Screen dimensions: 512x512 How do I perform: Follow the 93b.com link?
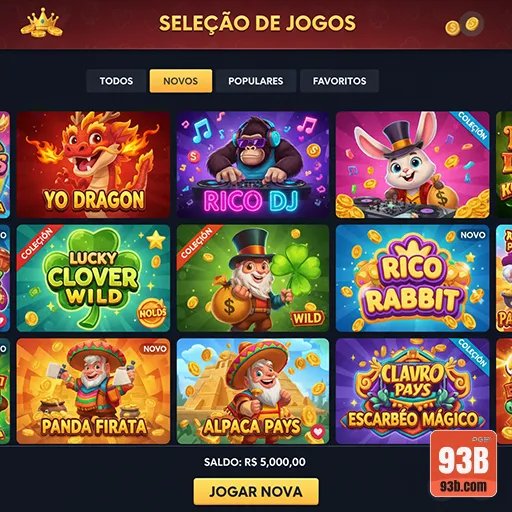point(463,487)
